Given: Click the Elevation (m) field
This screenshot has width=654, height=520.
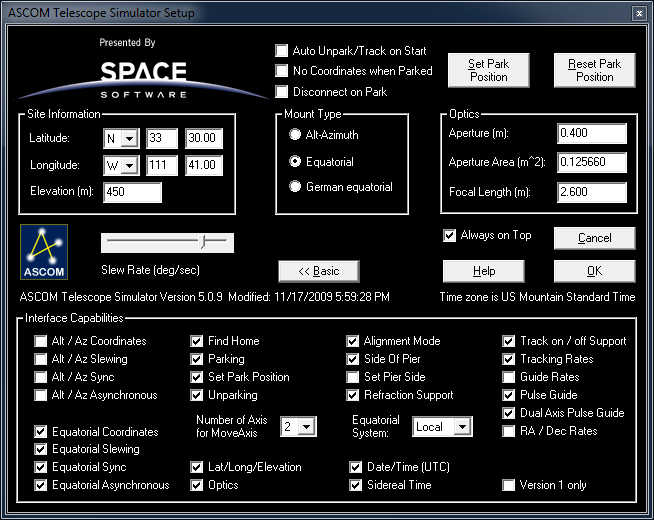Looking at the screenshot, I should coord(132,192).
